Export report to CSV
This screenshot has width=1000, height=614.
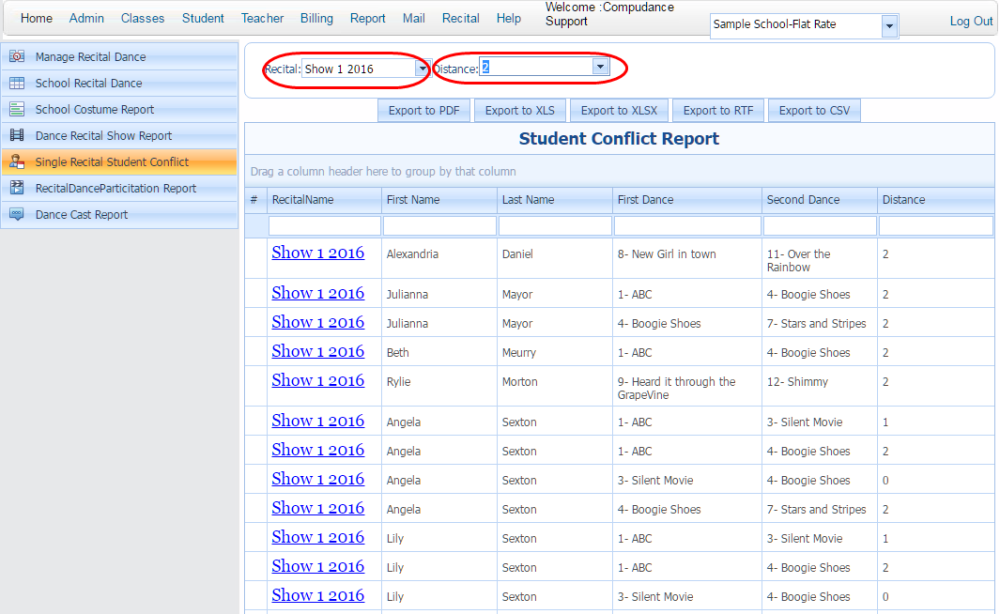click(x=814, y=110)
